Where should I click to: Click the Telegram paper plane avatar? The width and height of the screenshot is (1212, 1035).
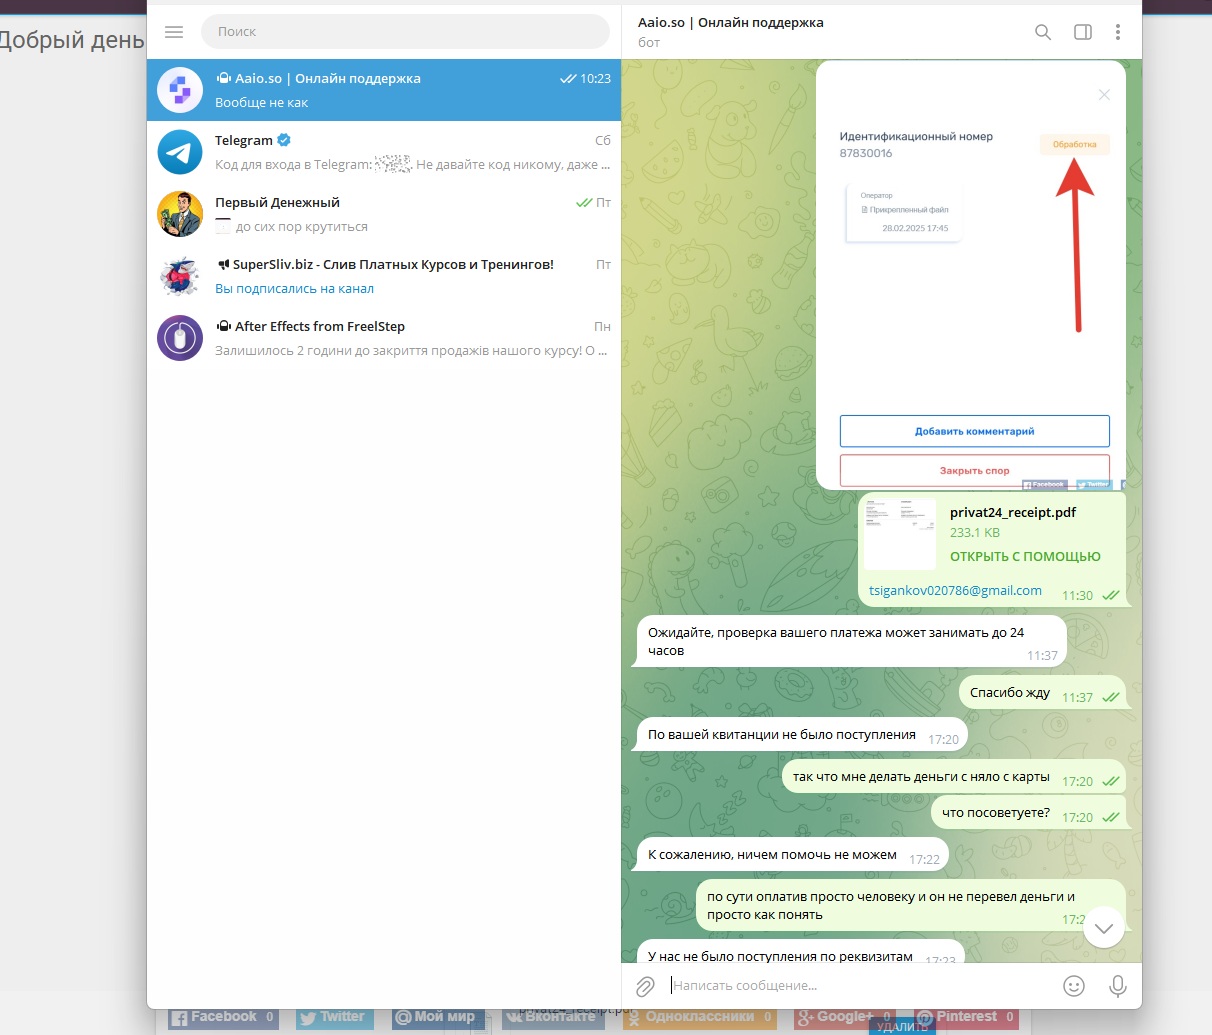tap(180, 152)
